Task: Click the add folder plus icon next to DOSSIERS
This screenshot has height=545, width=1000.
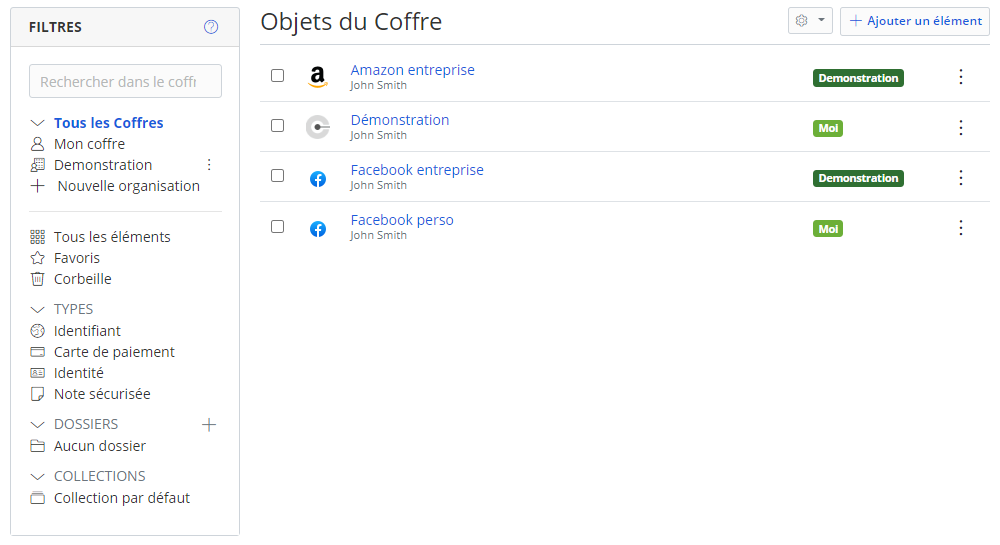Action: pyautogui.click(x=209, y=425)
